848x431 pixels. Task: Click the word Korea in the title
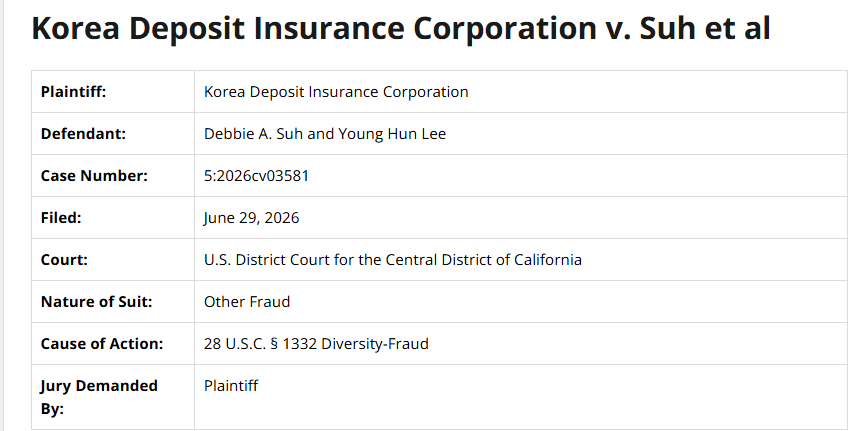75,28
